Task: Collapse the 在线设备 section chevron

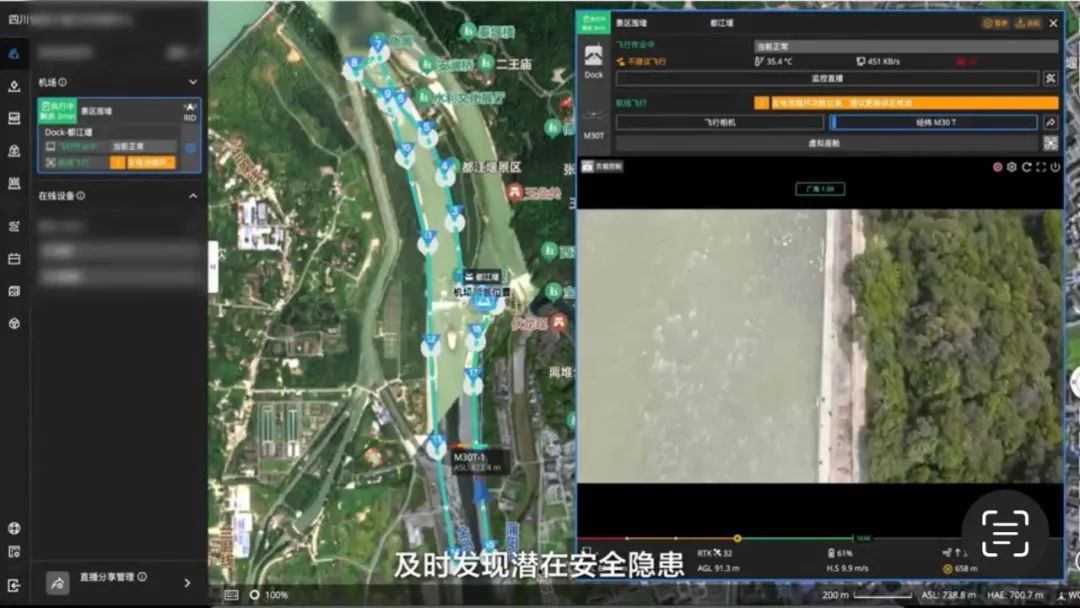Action: [193, 196]
